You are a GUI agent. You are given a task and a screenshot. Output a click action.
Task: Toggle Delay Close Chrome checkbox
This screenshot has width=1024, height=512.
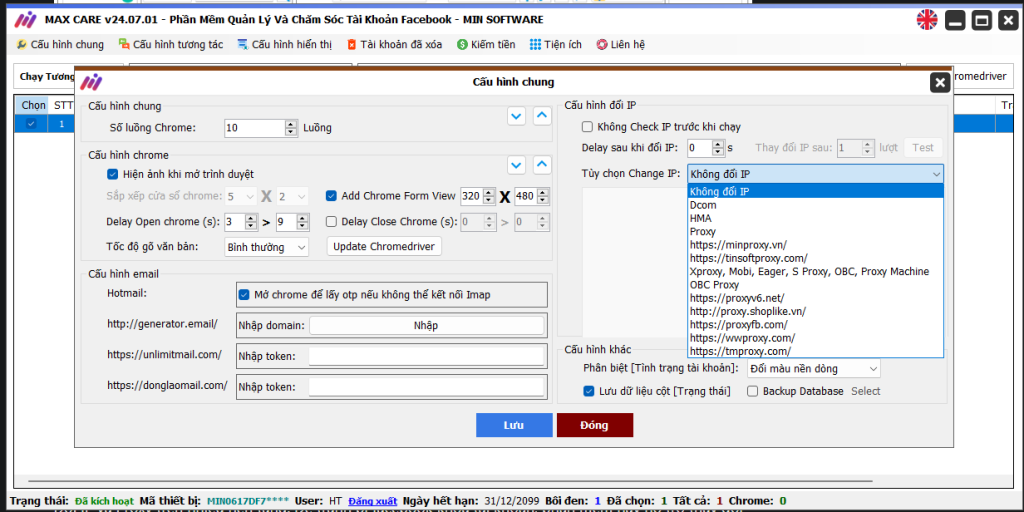click(x=331, y=221)
